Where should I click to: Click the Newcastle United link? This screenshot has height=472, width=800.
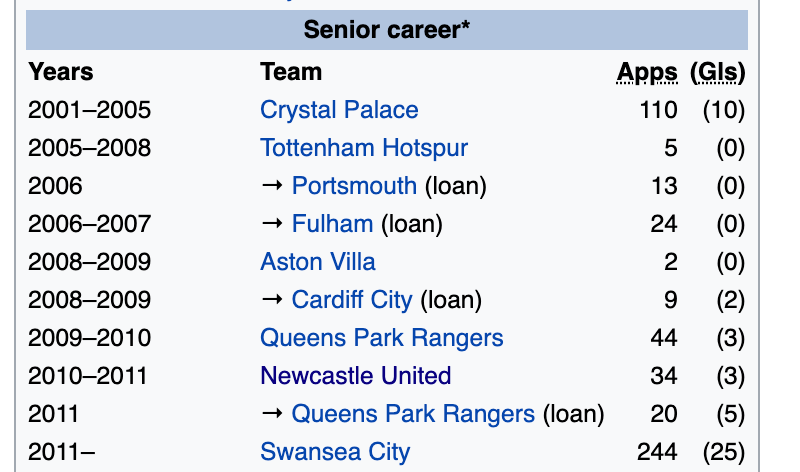click(355, 376)
